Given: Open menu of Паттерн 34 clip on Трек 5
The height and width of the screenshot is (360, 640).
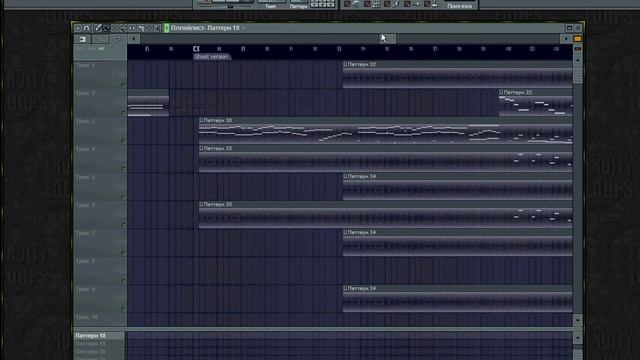Looking at the screenshot, I should 345,176.
